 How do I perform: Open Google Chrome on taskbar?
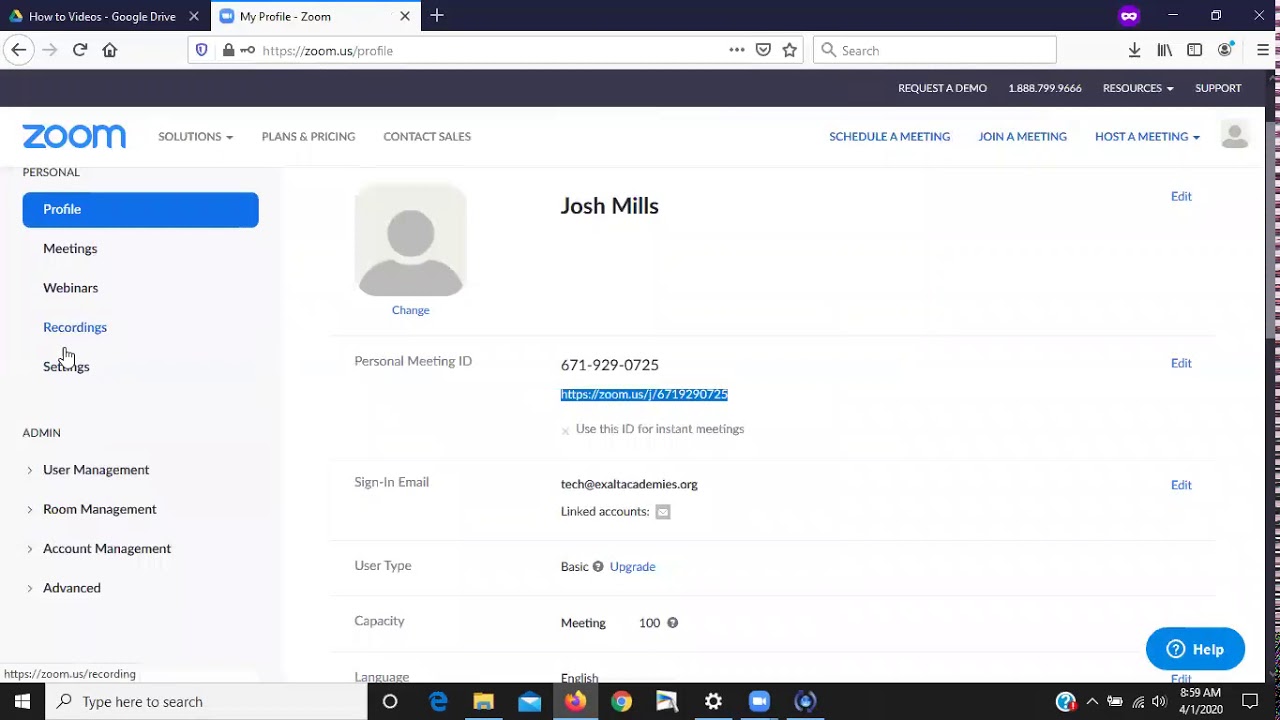tap(621, 701)
